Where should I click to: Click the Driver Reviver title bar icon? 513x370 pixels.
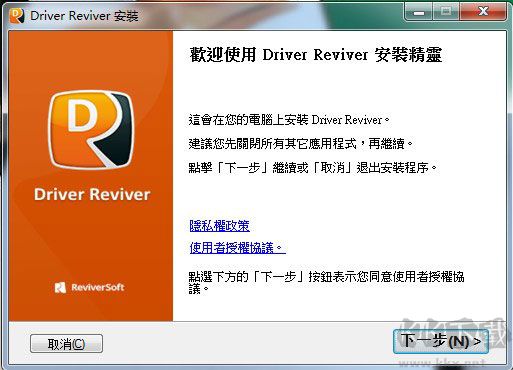[17, 16]
